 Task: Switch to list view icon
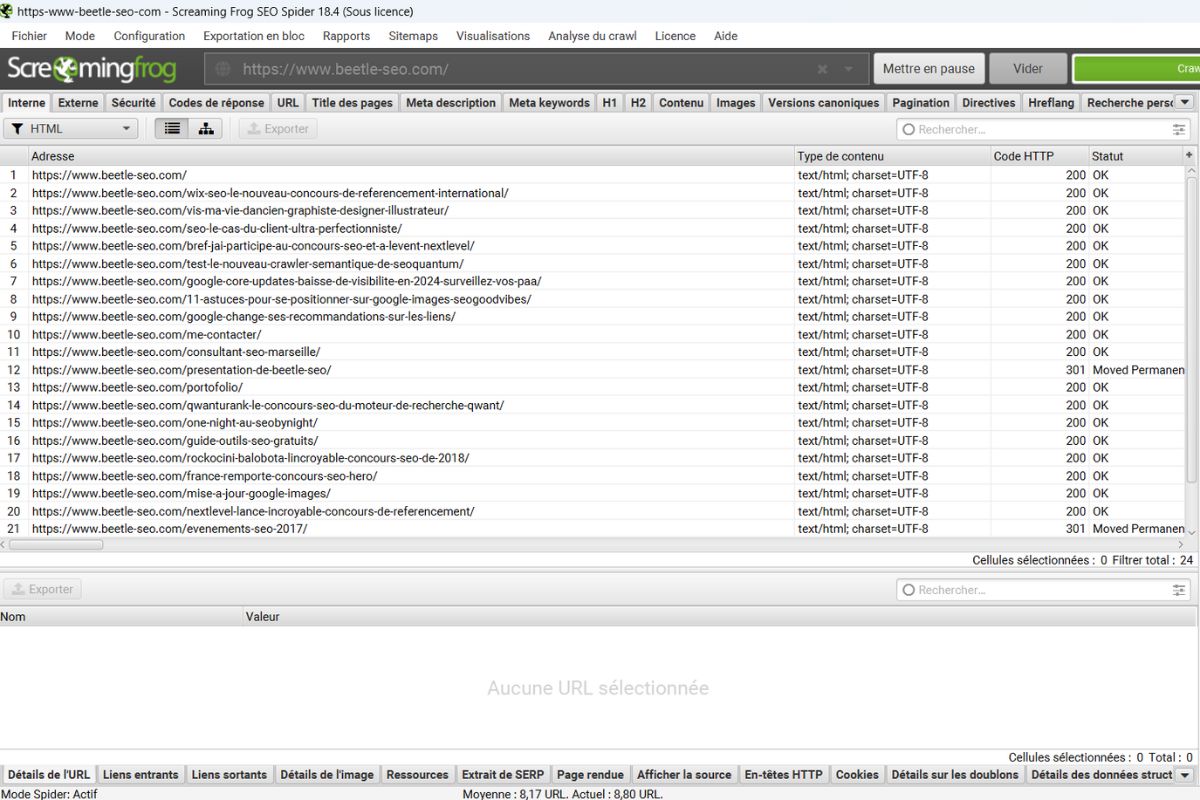click(173, 129)
